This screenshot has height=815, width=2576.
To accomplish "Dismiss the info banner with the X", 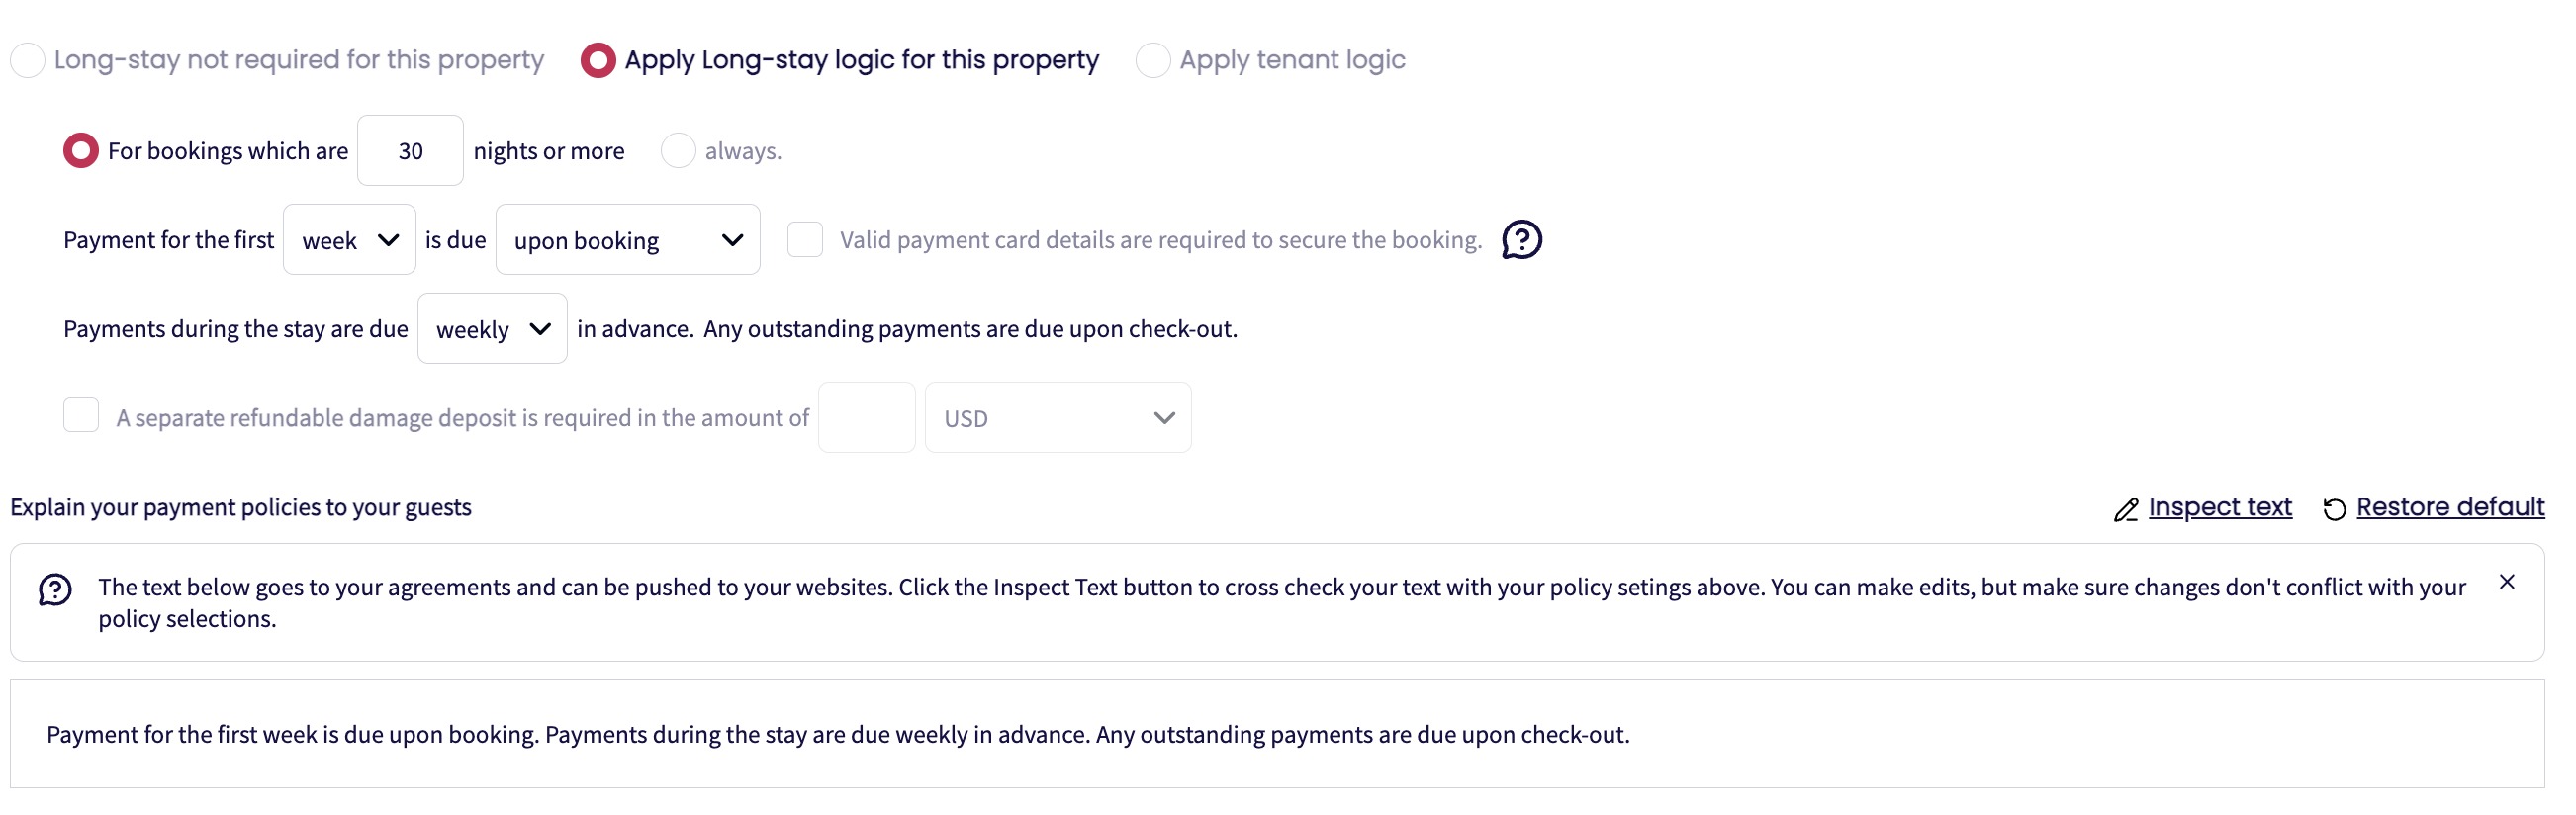I will tap(2506, 582).
